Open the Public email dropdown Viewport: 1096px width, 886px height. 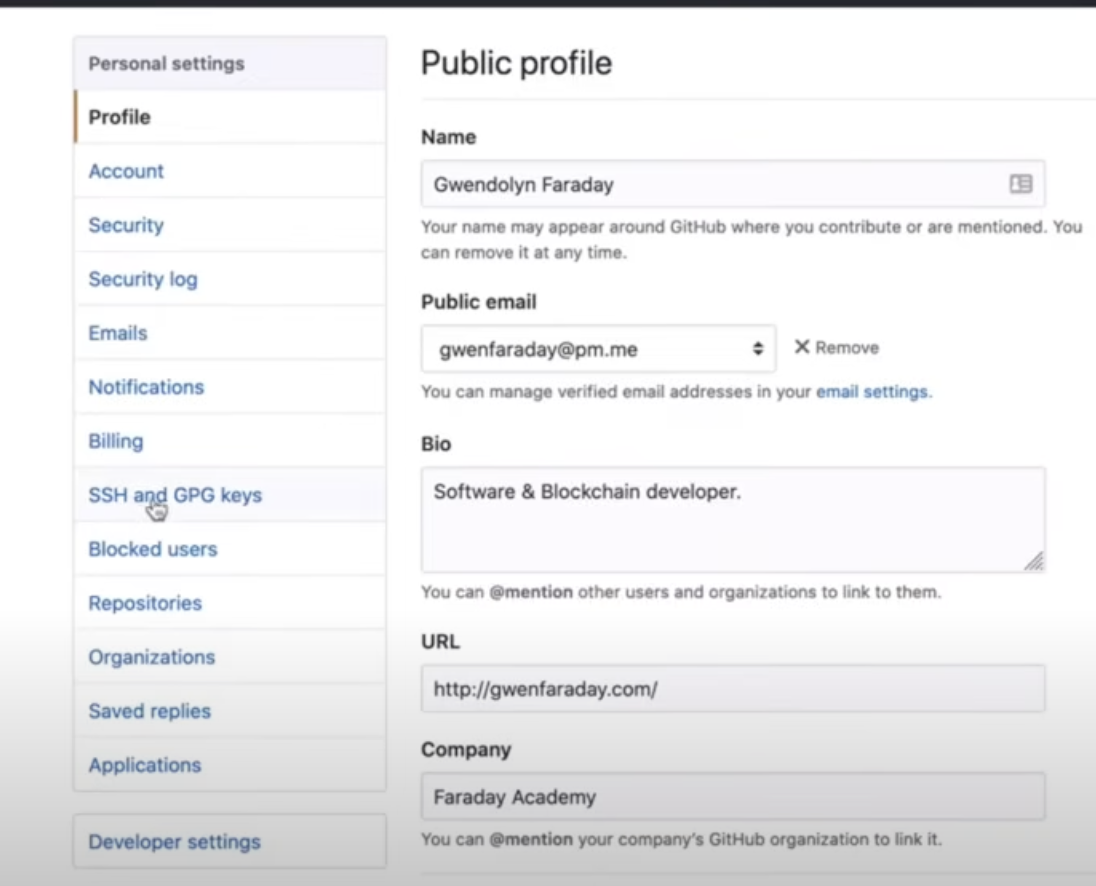[x=597, y=349]
